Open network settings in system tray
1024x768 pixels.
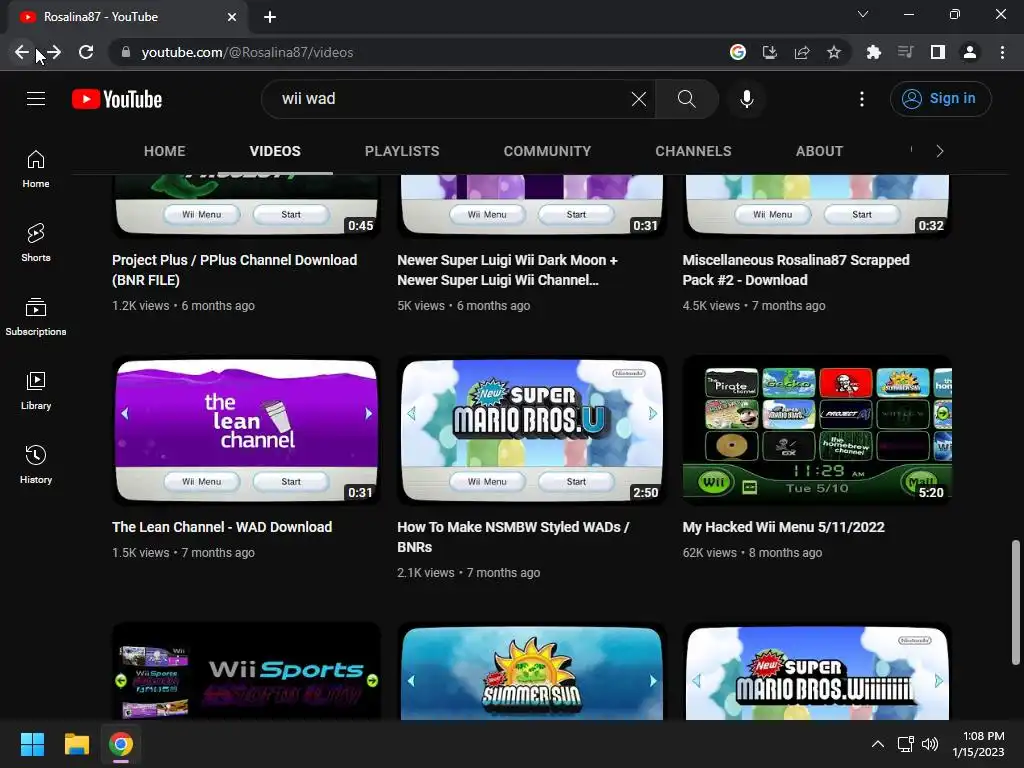[905, 744]
